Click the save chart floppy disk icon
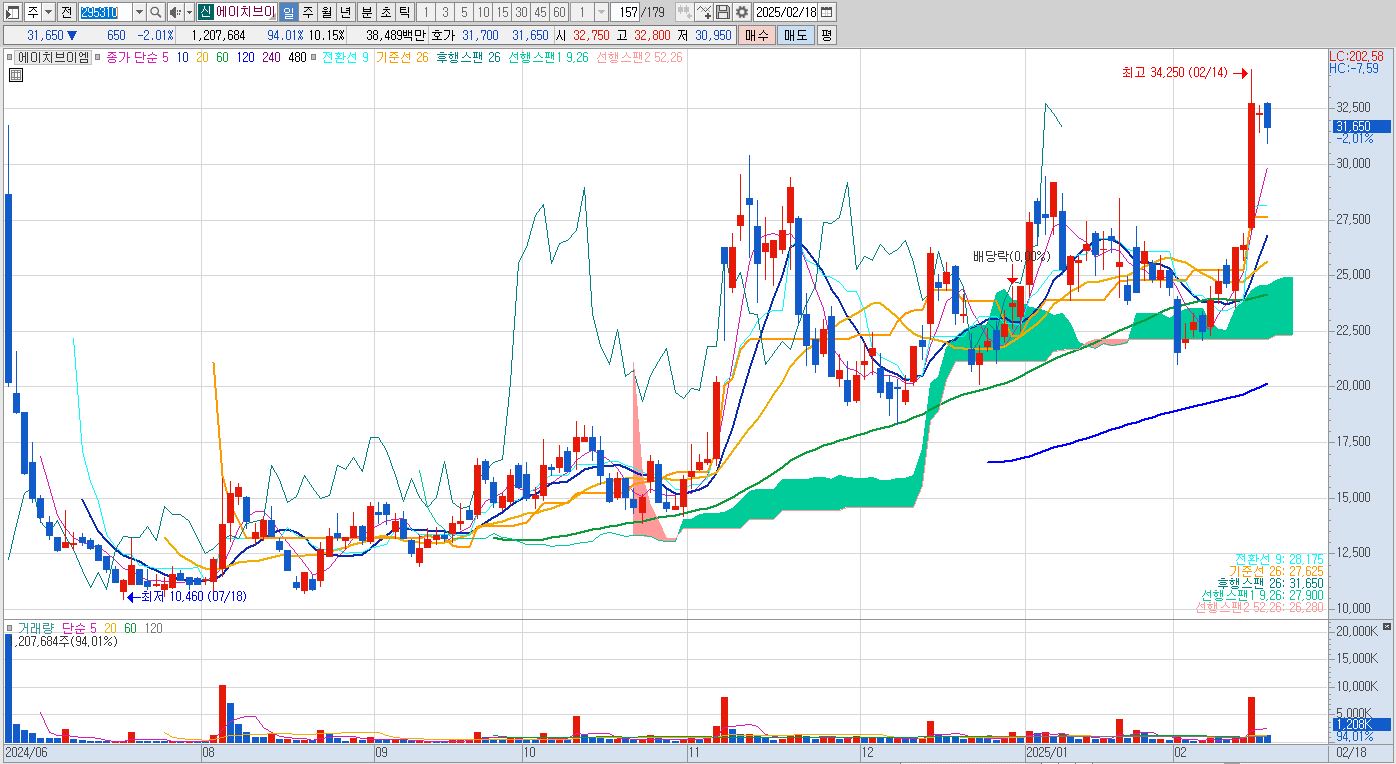The width and height of the screenshot is (1396, 764). pos(723,12)
